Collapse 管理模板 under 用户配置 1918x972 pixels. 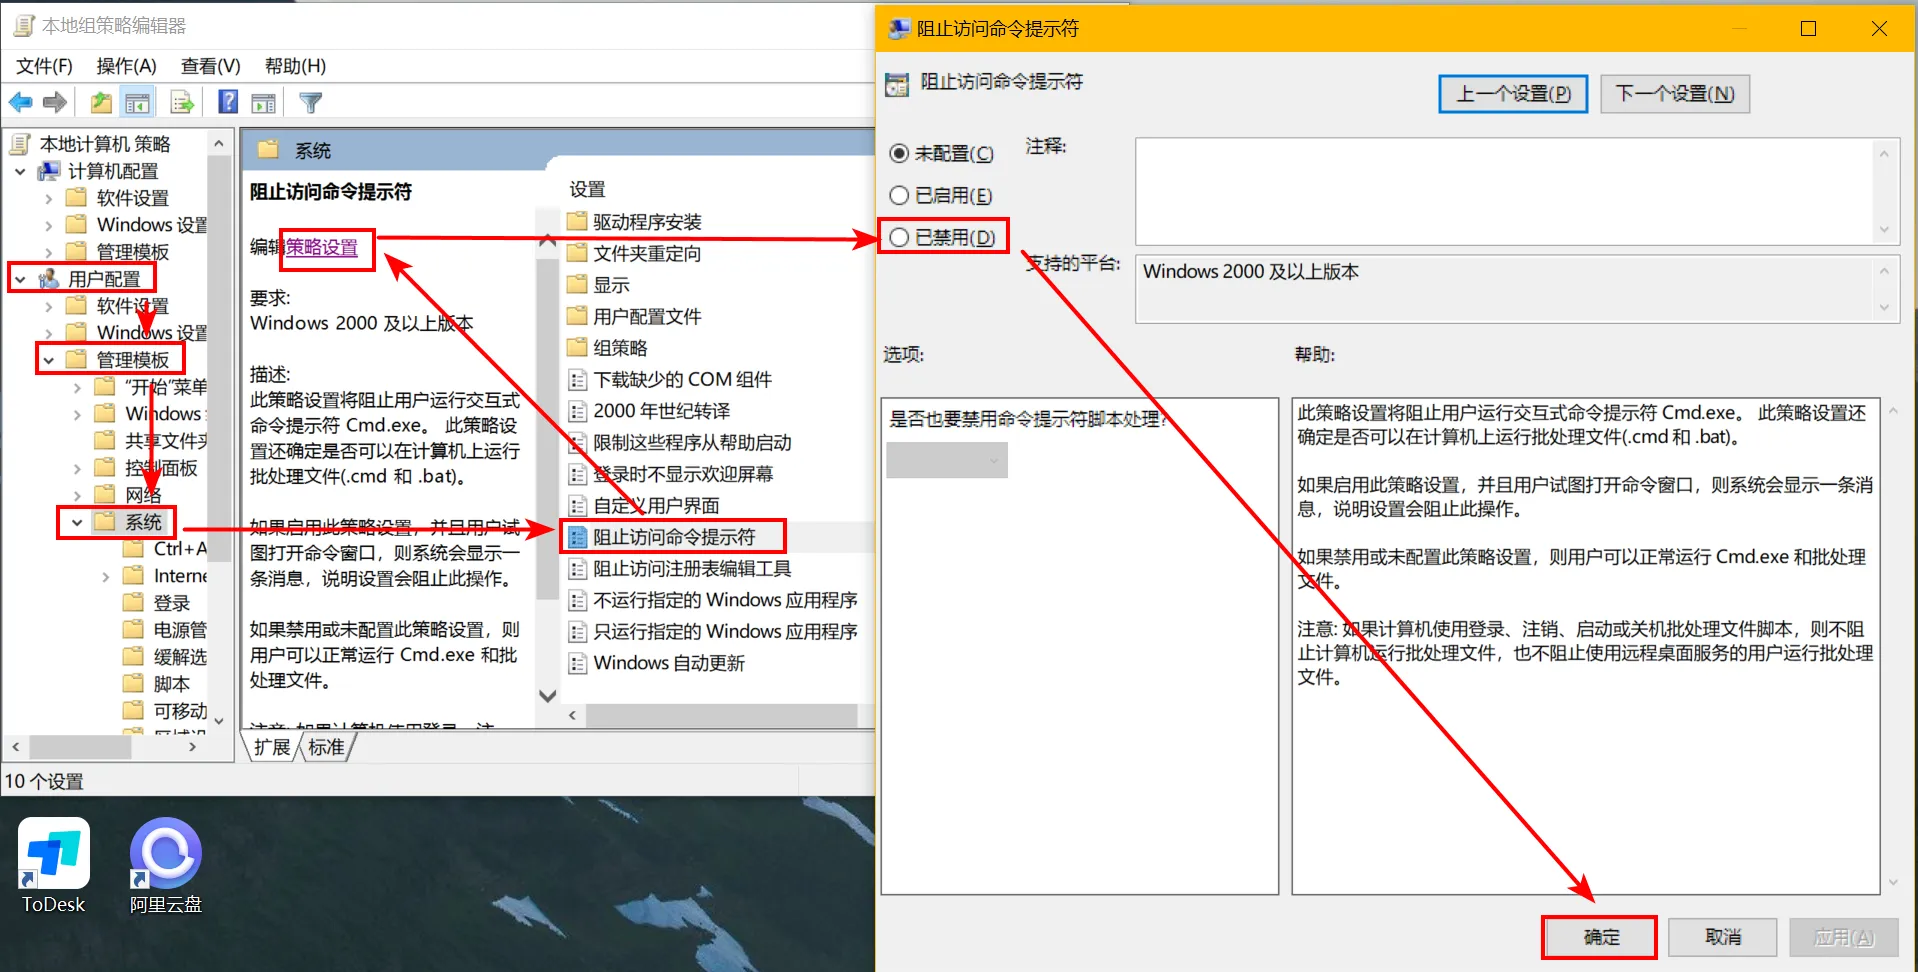pyautogui.click(x=49, y=360)
